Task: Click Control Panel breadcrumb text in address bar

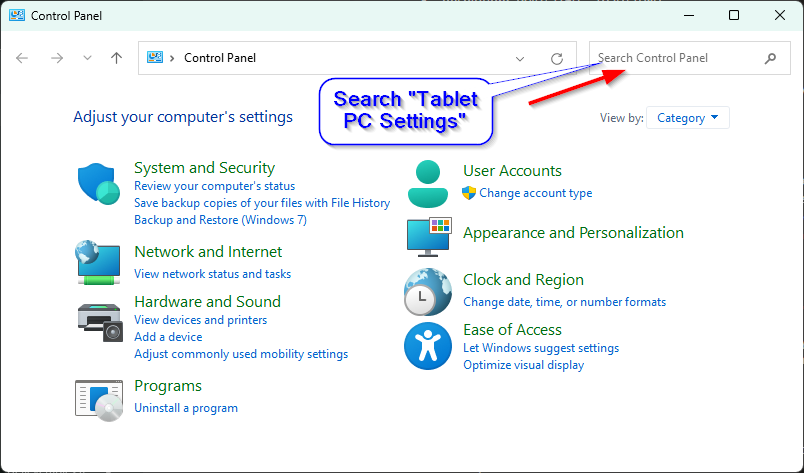Action: click(220, 58)
